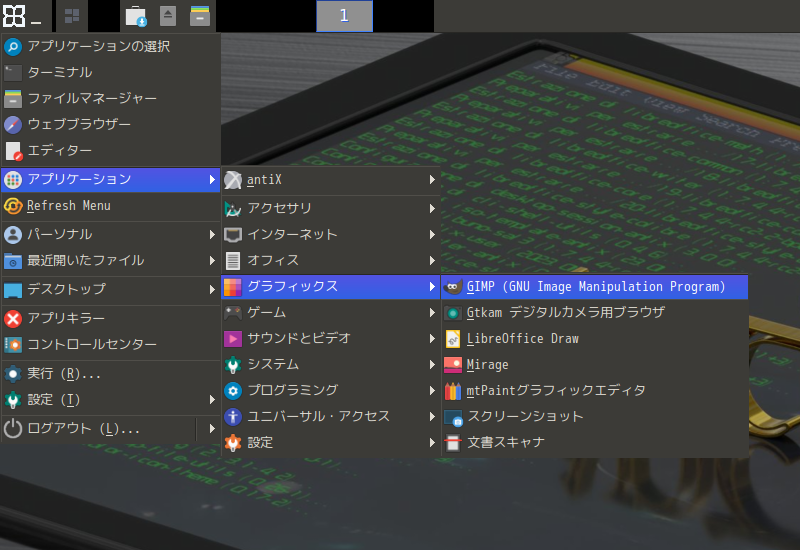The image size is (800, 550).
Task: Launch アプリキラー from the menu
Action: tap(111, 318)
